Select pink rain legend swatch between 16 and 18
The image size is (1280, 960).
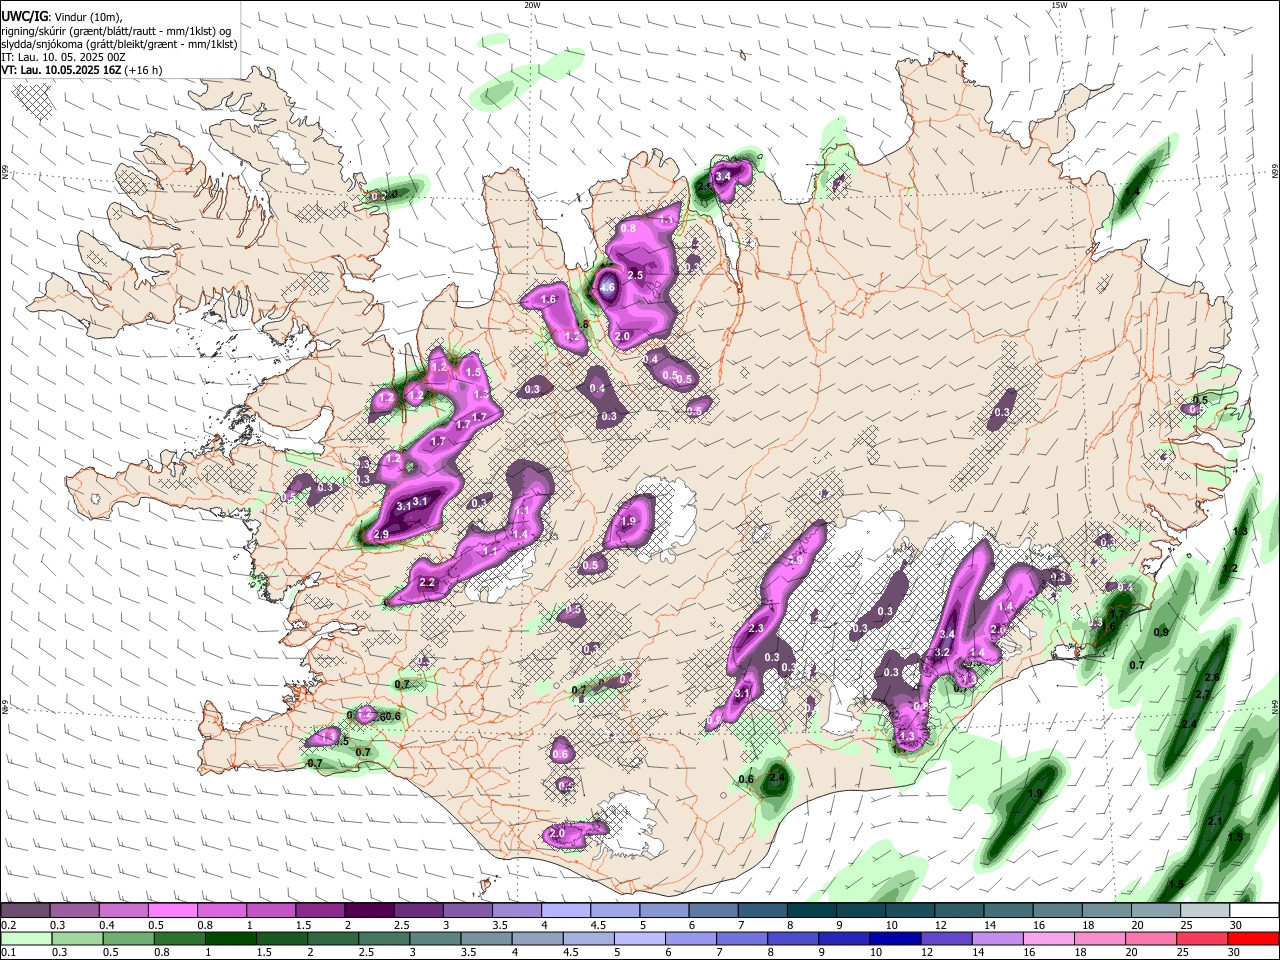click(x=1047, y=938)
